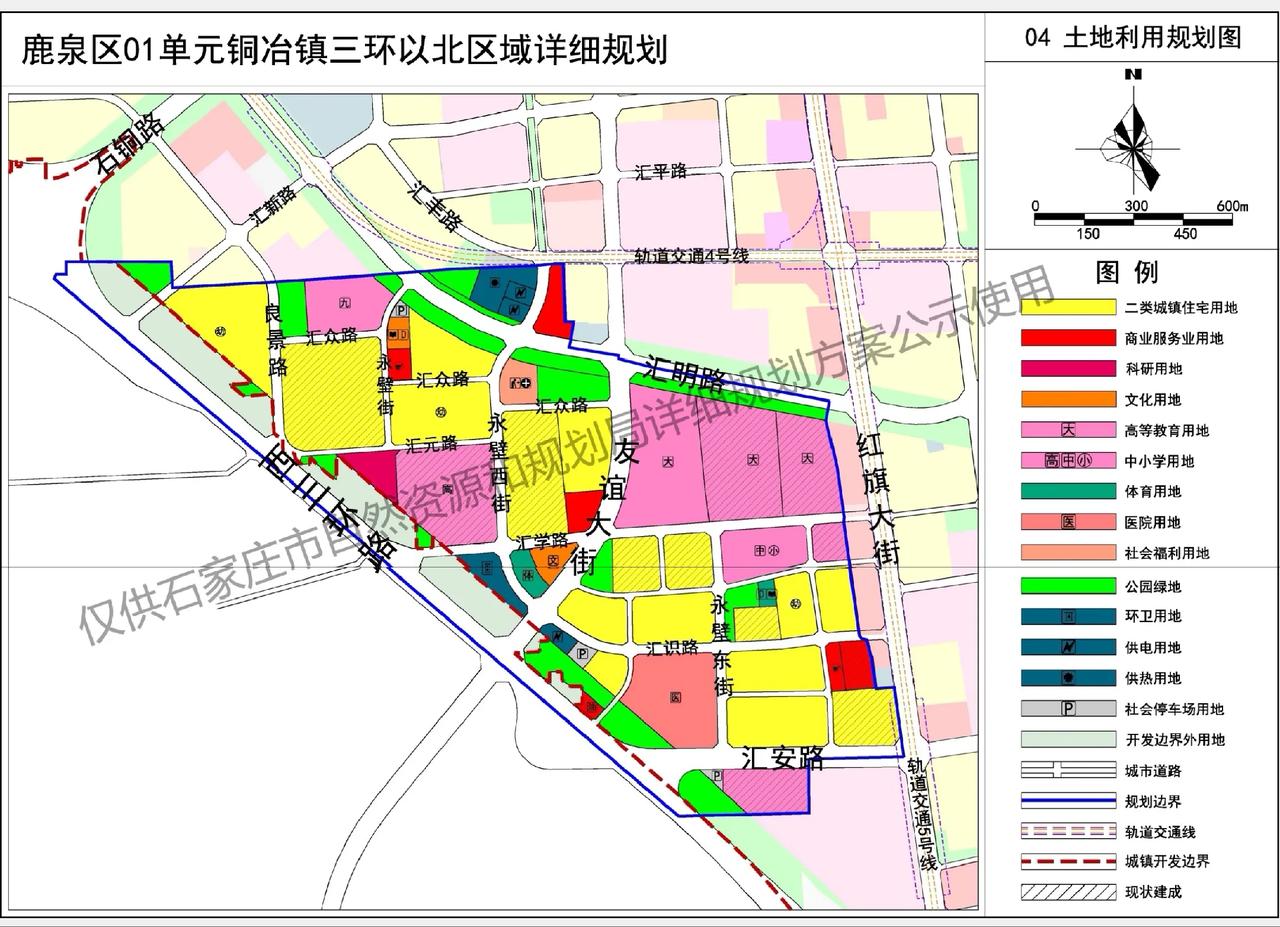Image resolution: width=1280 pixels, height=927 pixels.
Task: Click legend text 城镇开发边界
Action: [1166, 861]
